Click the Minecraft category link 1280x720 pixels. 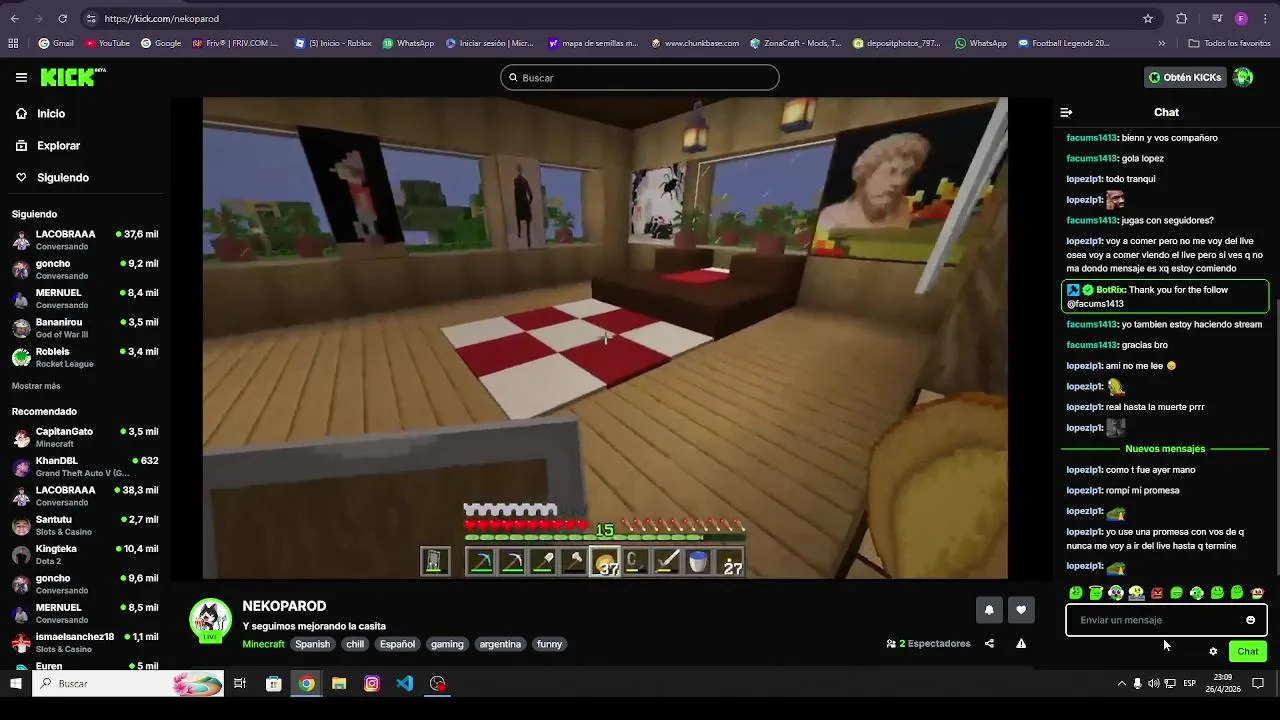tap(263, 644)
